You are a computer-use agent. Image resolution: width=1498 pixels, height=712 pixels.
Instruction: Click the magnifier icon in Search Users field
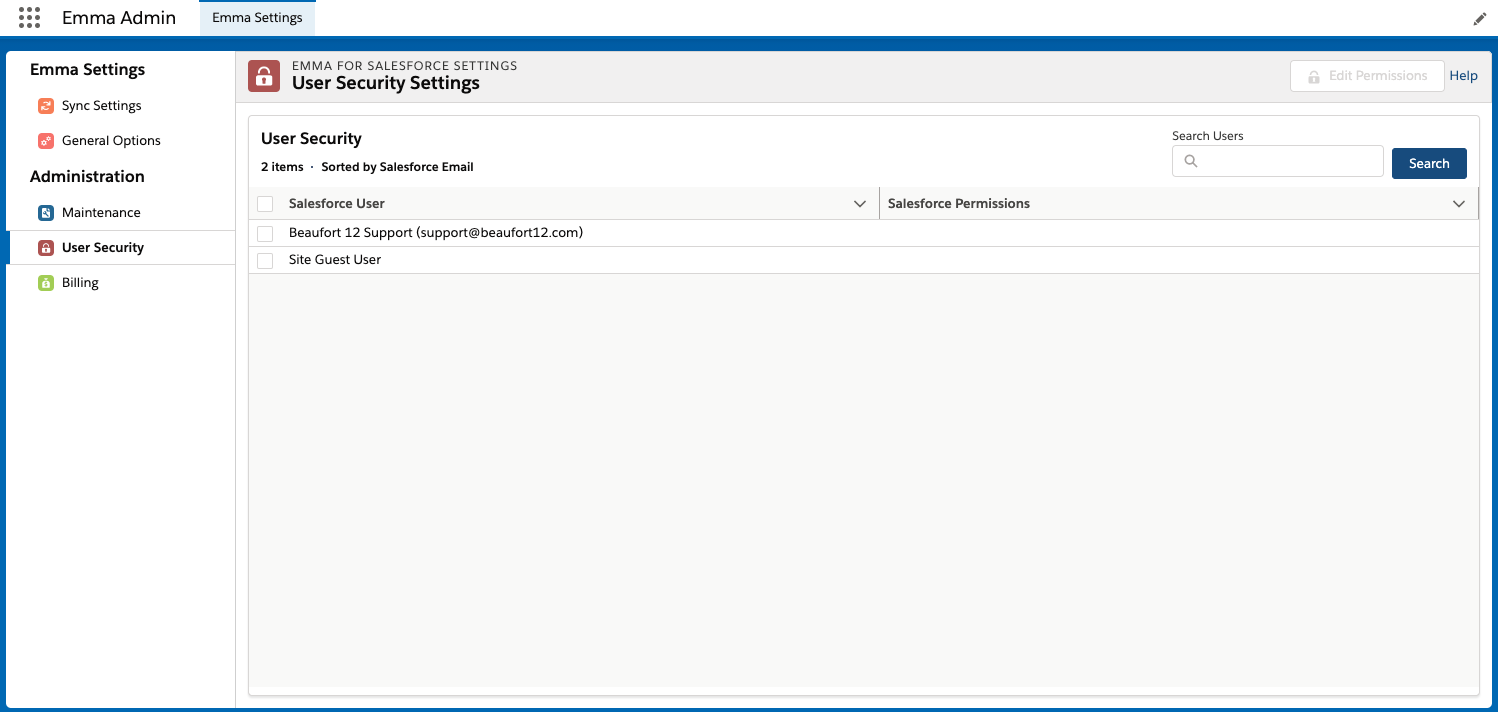point(1190,161)
